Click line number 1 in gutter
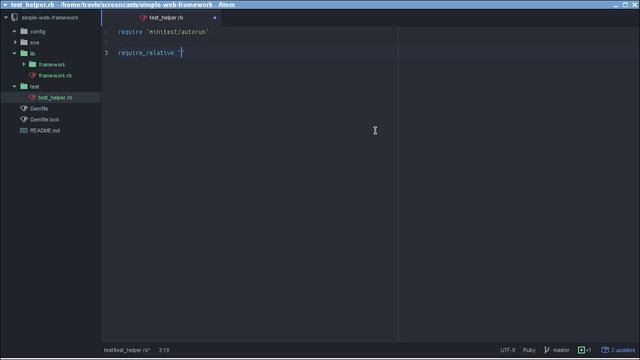This screenshot has height=360, width=640. [107, 31]
